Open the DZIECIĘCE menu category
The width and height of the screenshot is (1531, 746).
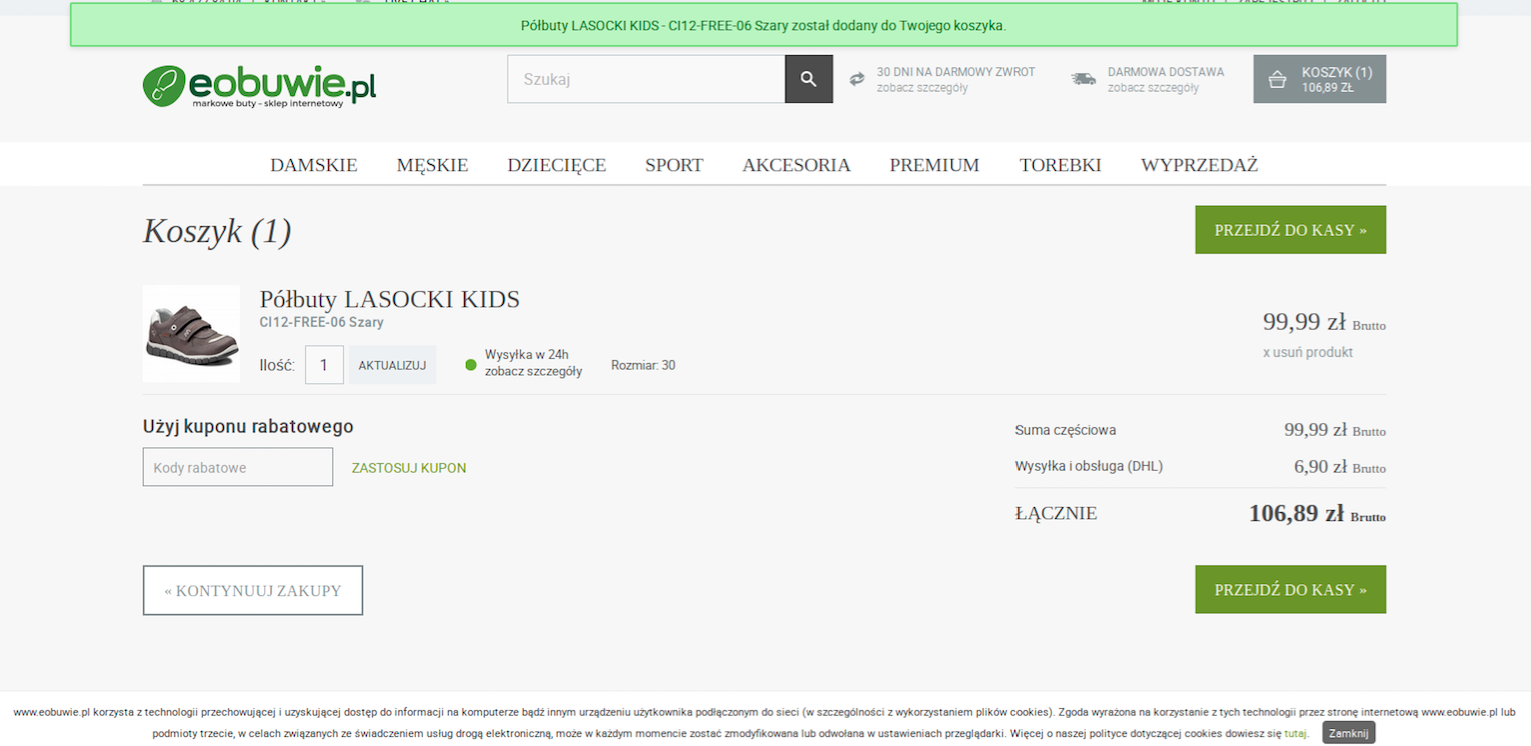point(556,165)
